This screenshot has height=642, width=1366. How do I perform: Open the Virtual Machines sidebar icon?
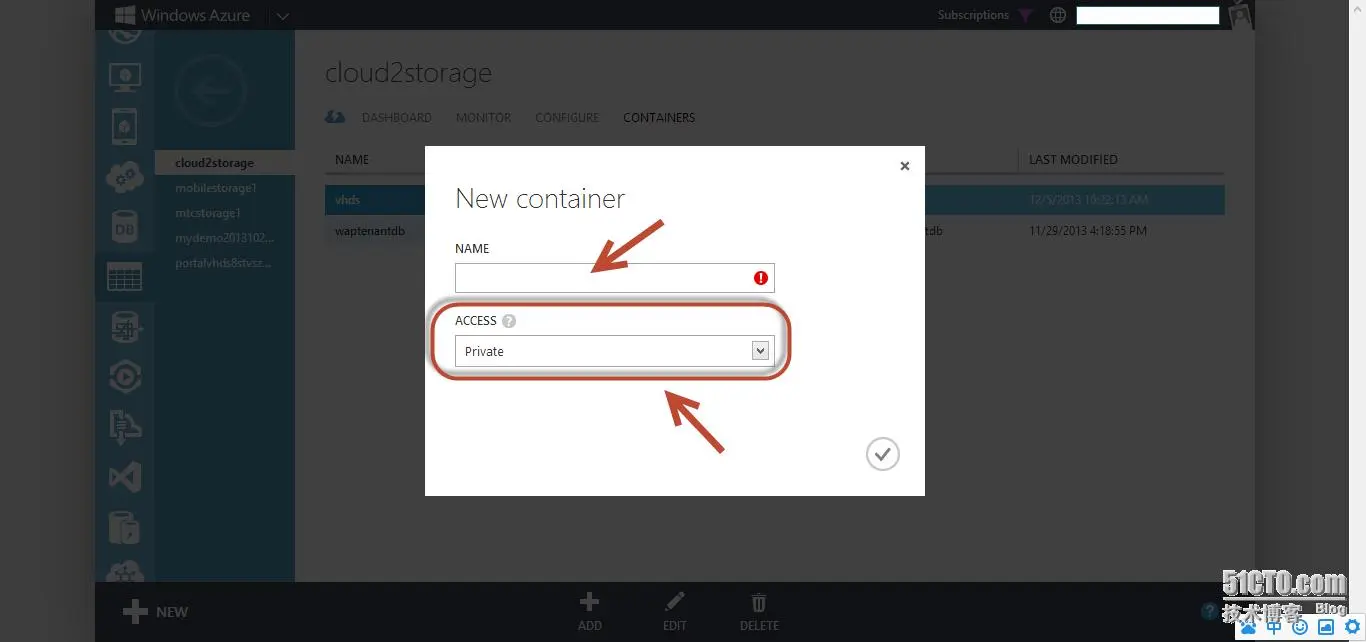tap(125, 76)
